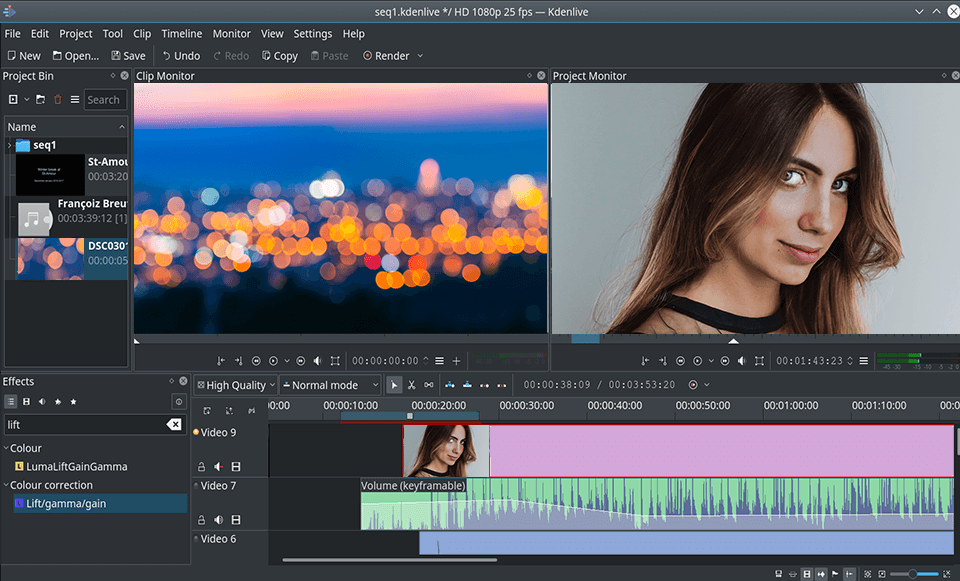The width and height of the screenshot is (960, 581).
Task: Select the Spacer tool
Action: (x=427, y=384)
